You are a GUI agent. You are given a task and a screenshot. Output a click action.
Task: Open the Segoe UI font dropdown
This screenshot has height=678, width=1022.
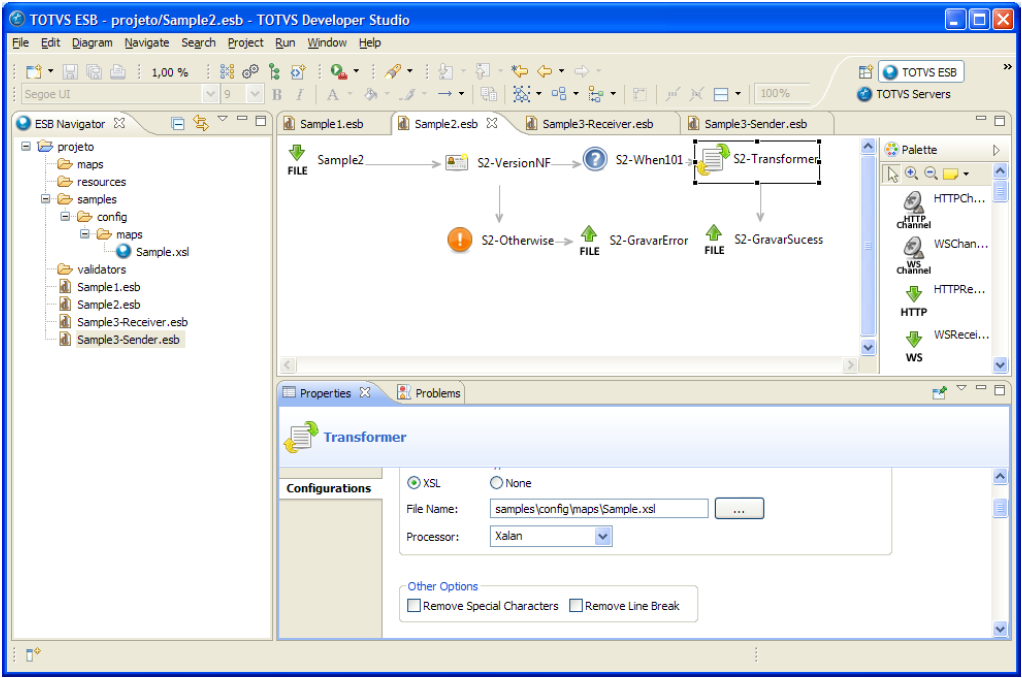click(x=210, y=94)
